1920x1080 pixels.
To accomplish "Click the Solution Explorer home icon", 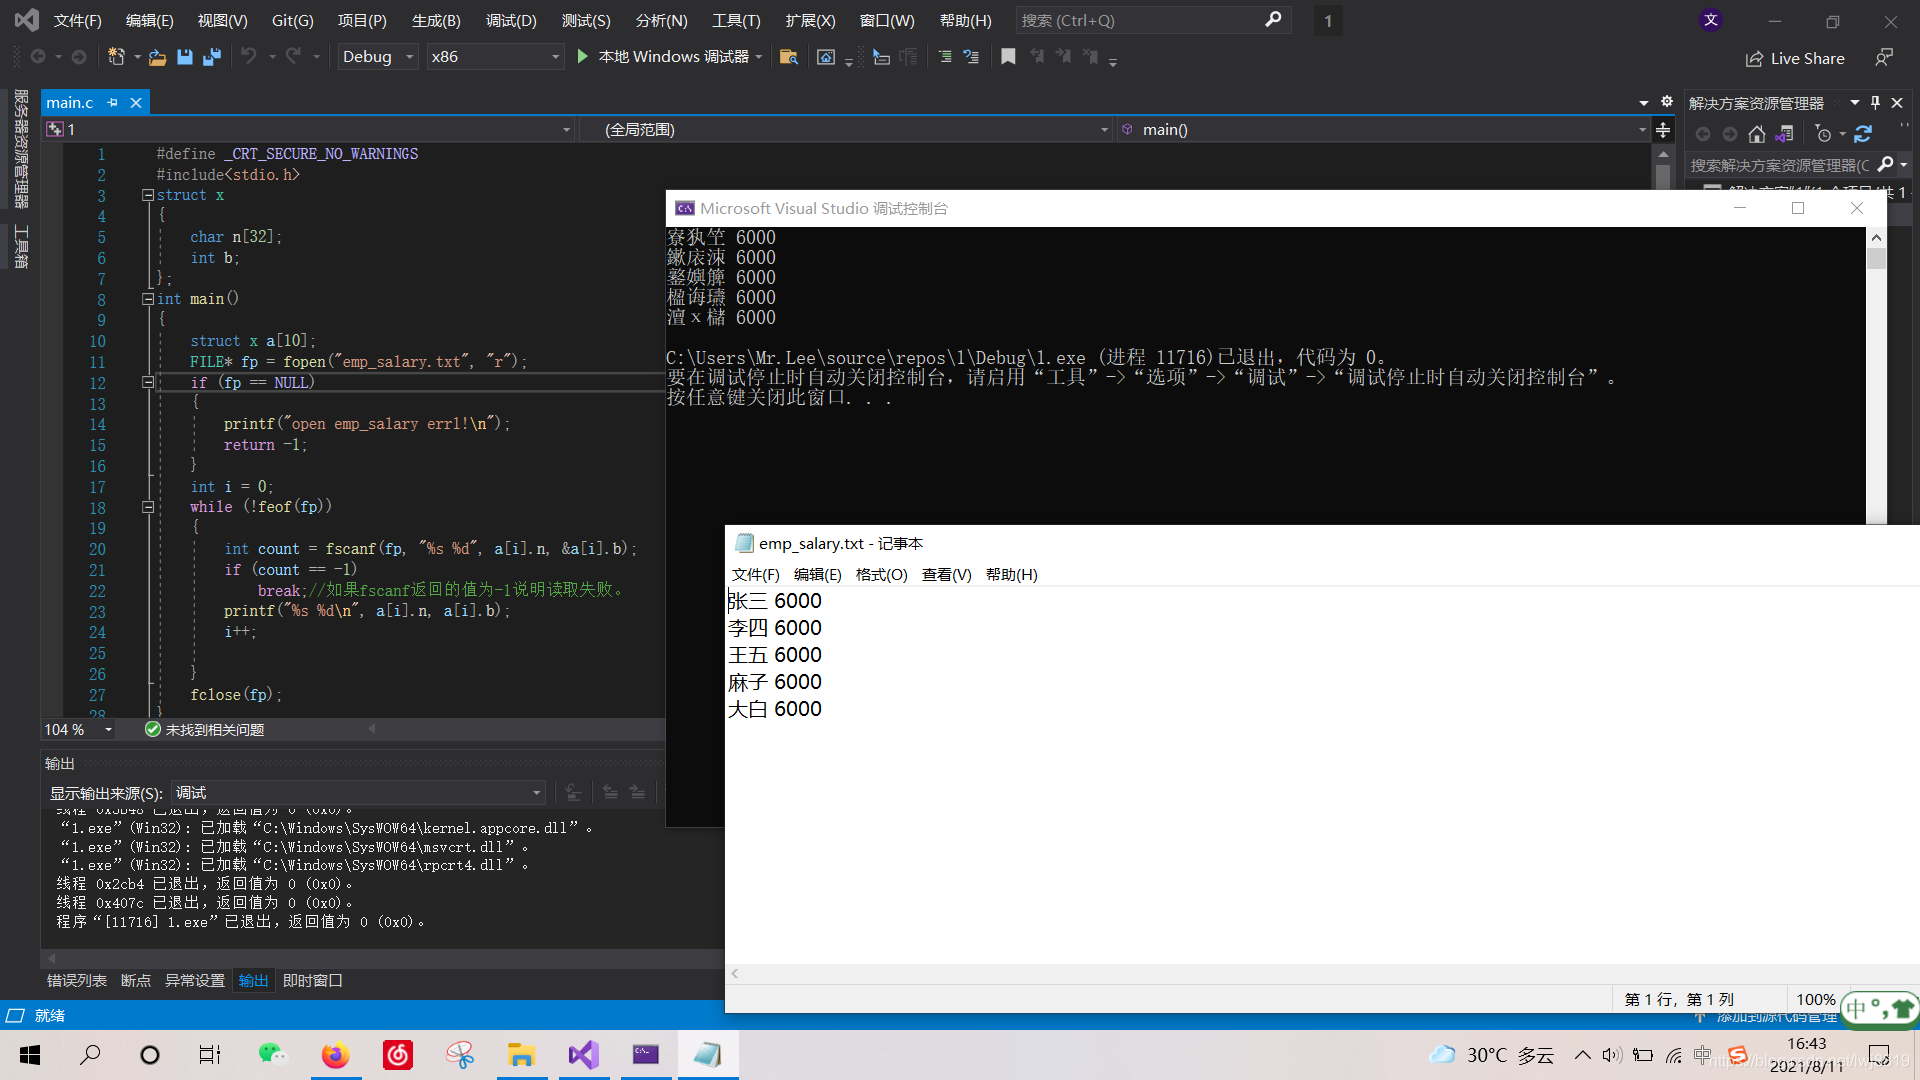I will click(x=1757, y=134).
